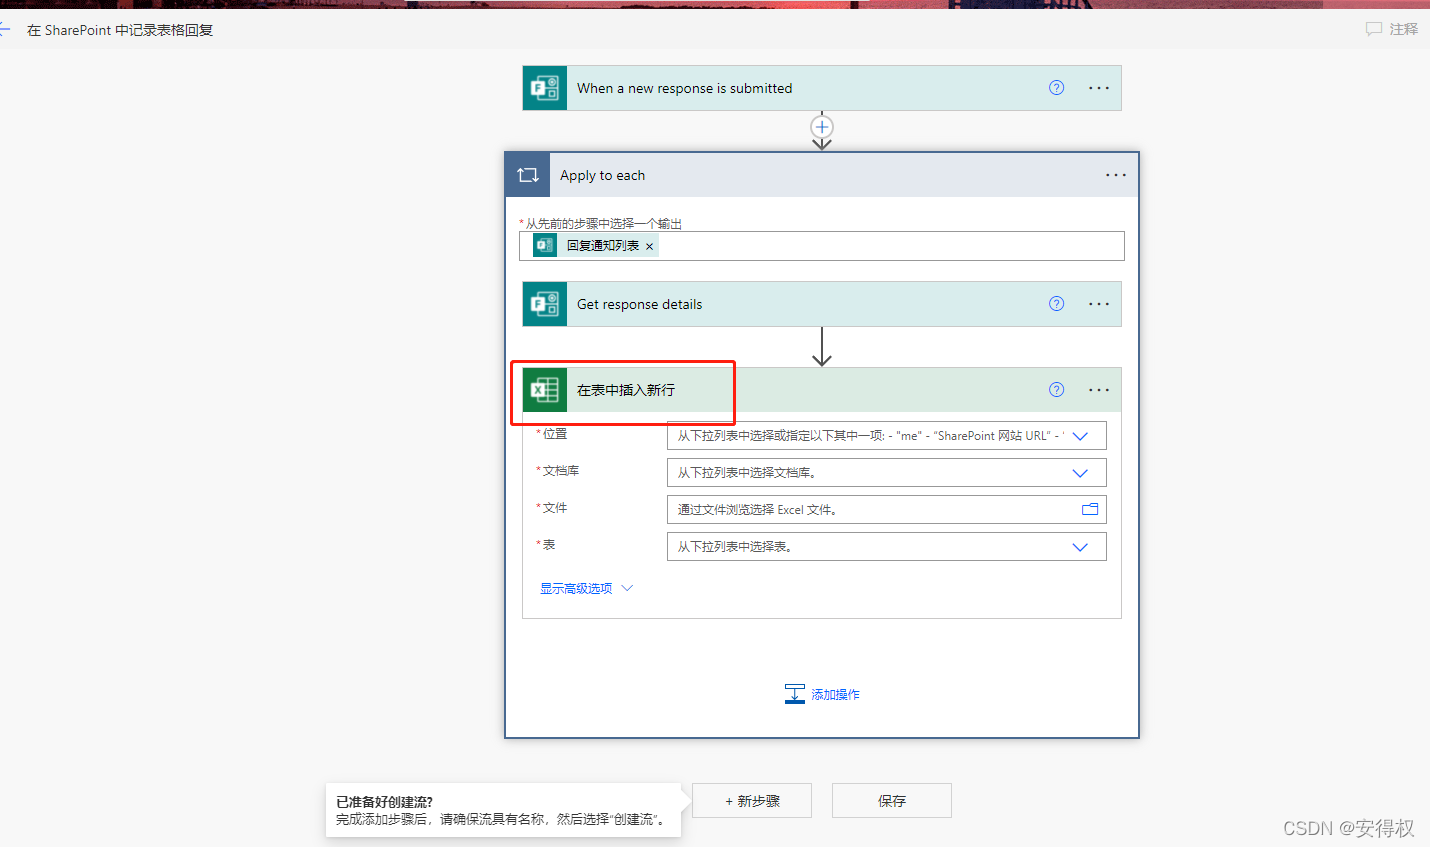The image size is (1430, 847).
Task: Open the ellipsis menu of the trigger step
Action: click(1099, 88)
